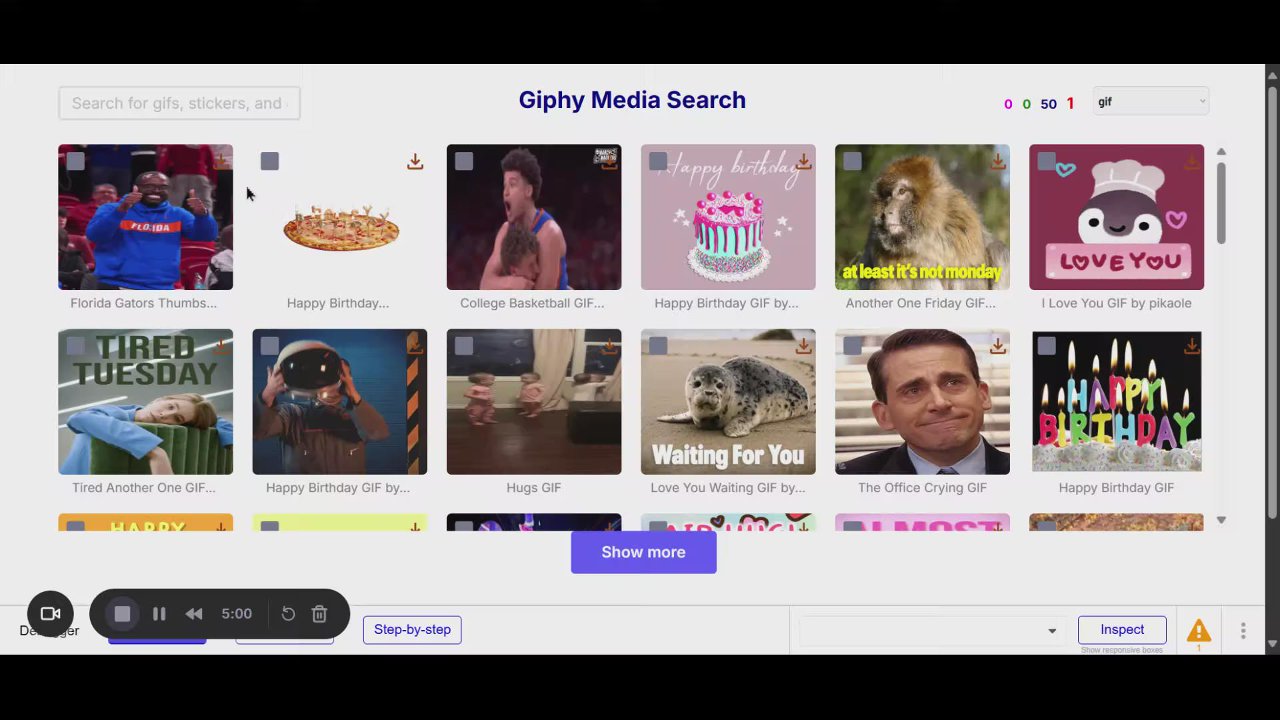Click the Giphy Media Search heading

(632, 100)
